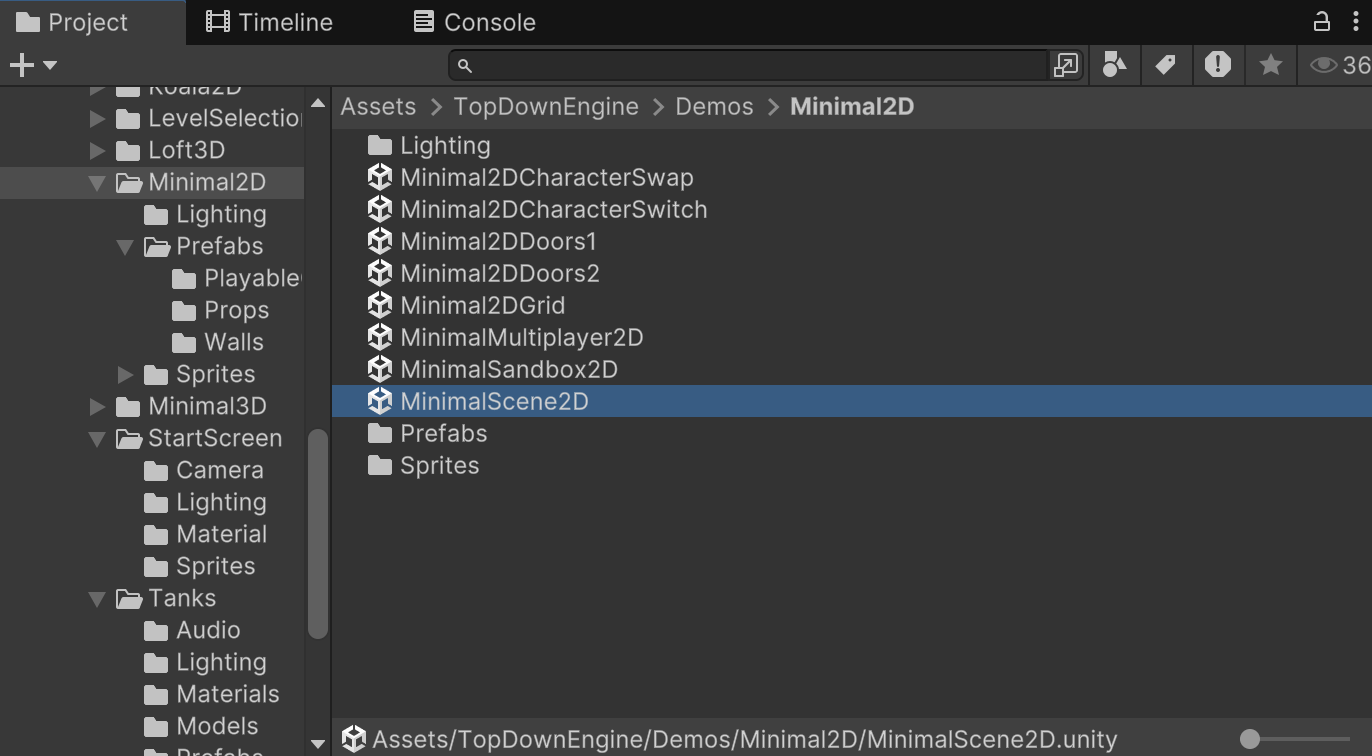Select the Minimal2DDoors2 scene icon
1372x756 pixels.
379,273
